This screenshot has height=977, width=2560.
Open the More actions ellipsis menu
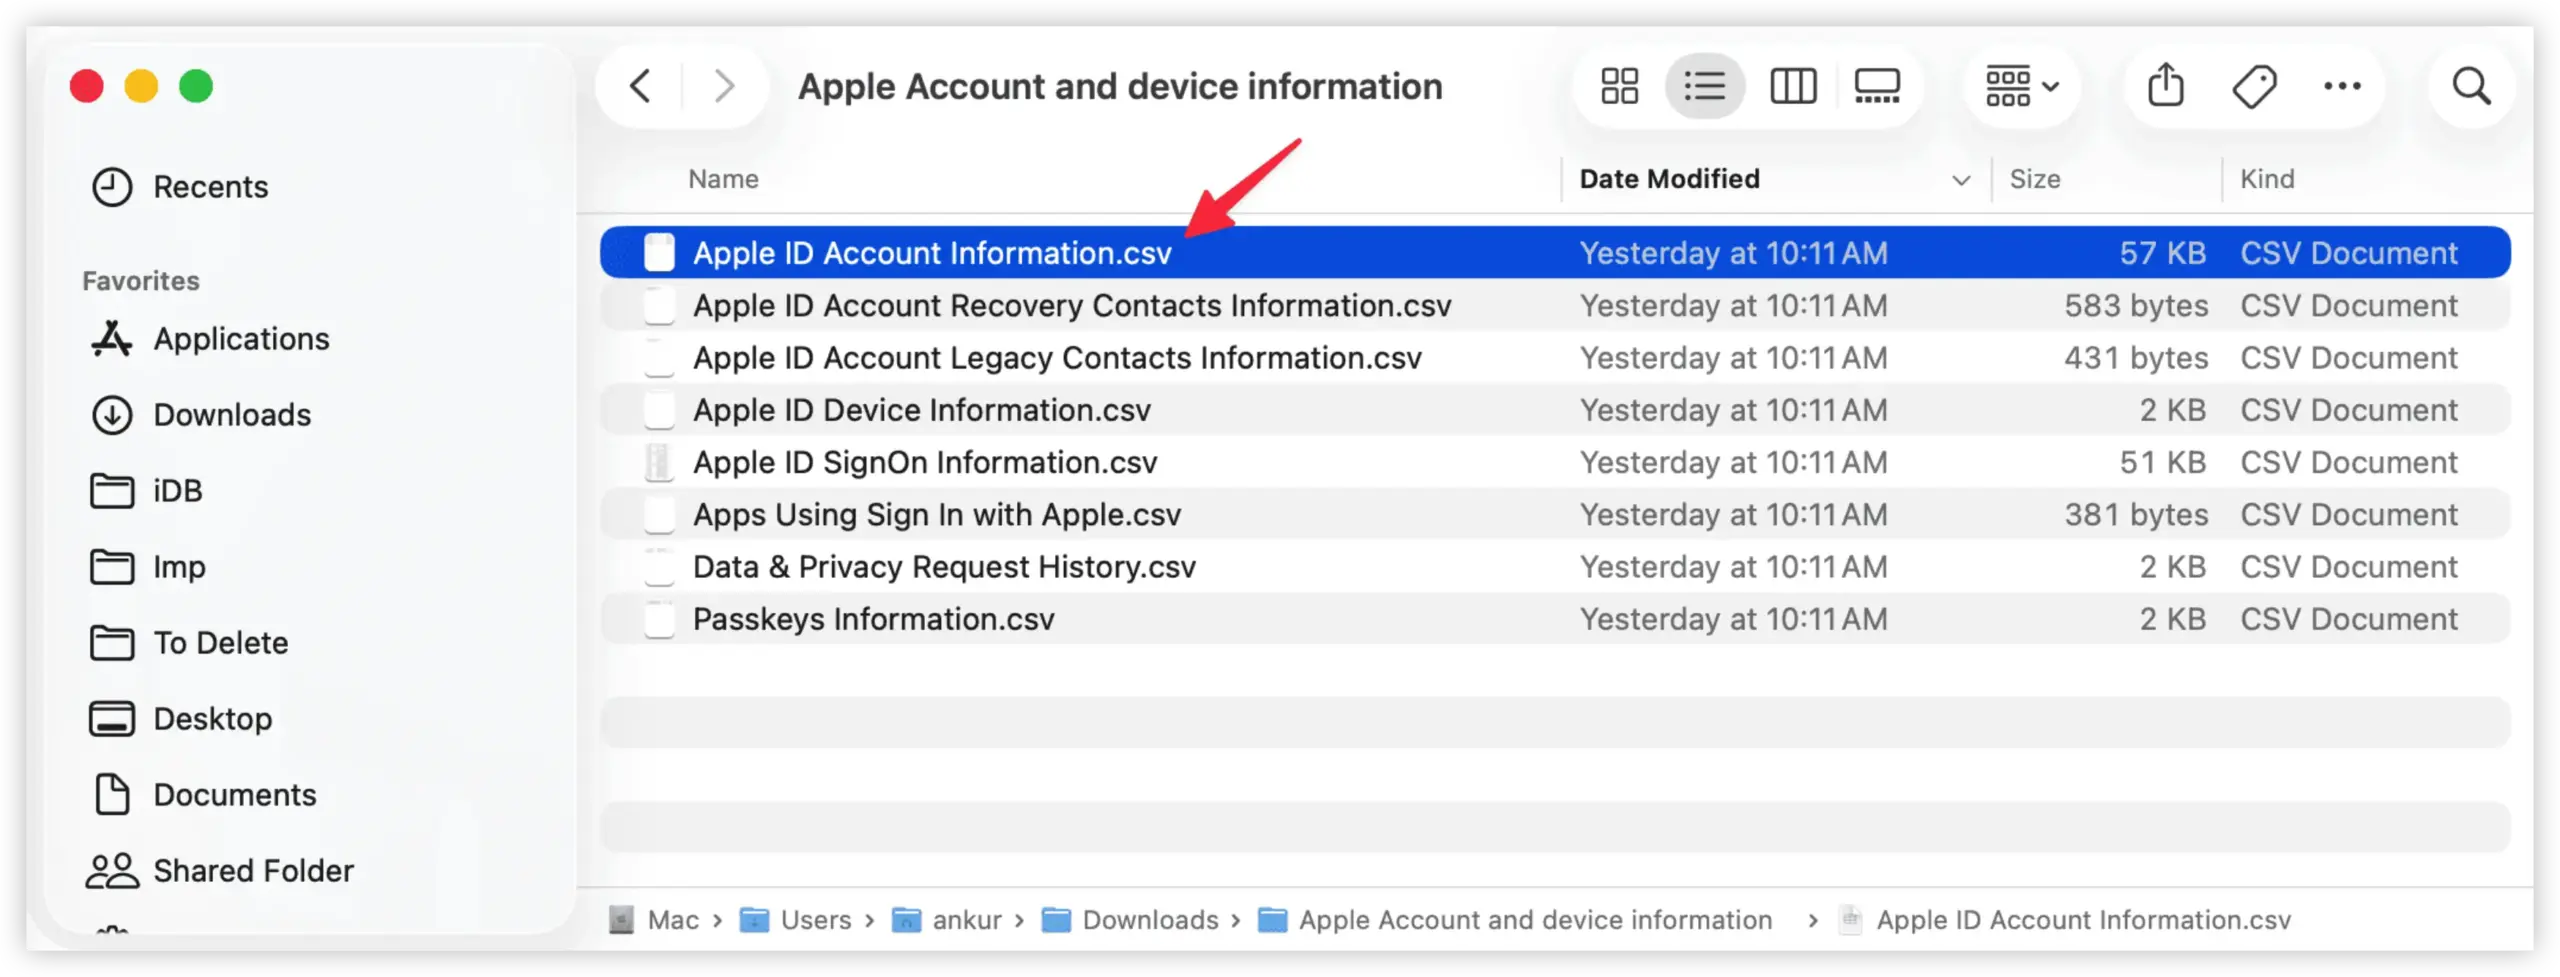pyautogui.click(x=2343, y=86)
